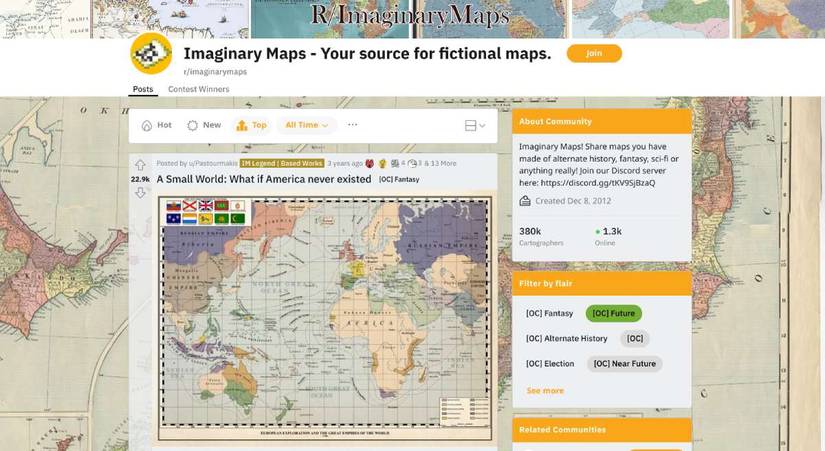Click the 1.3k Online count

click(x=609, y=236)
